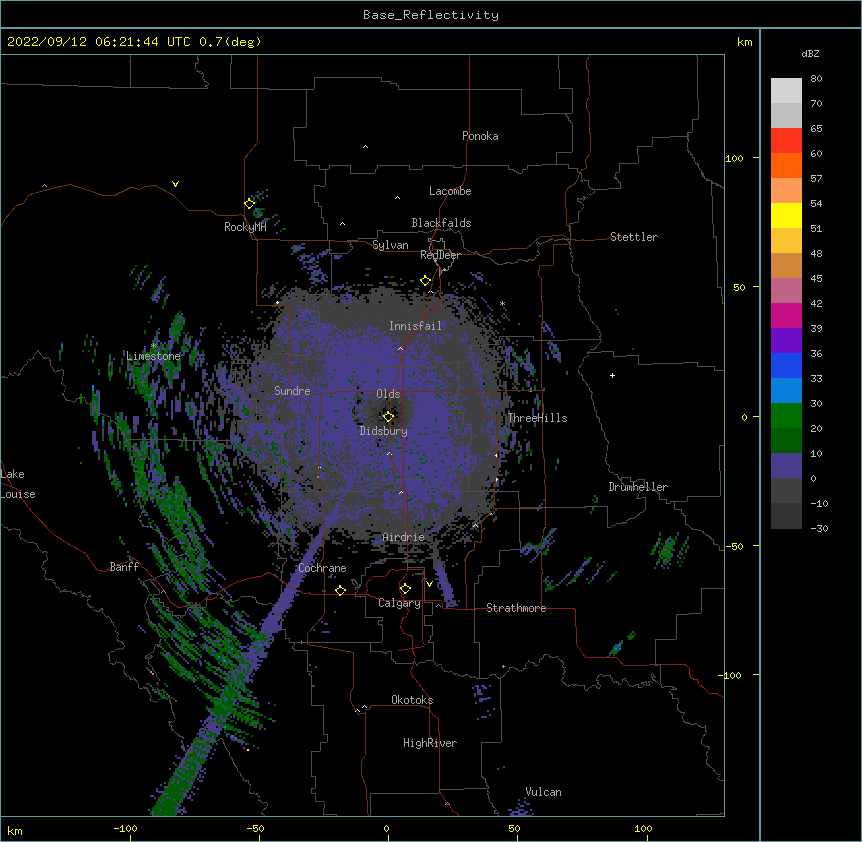Click the yellow radar site marker at Didsbury

[388, 417]
